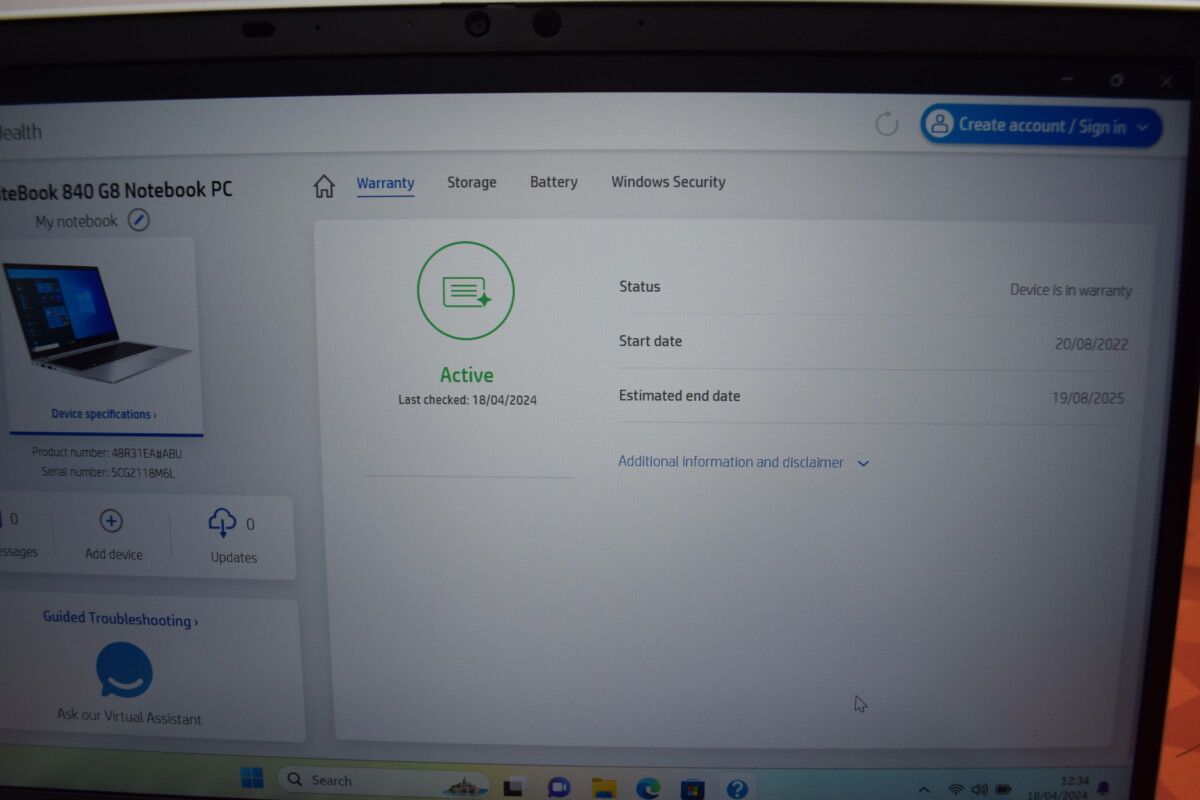Edit notebook name with the pencil icon
Image resolution: width=1200 pixels, height=800 pixels.
tap(139, 220)
